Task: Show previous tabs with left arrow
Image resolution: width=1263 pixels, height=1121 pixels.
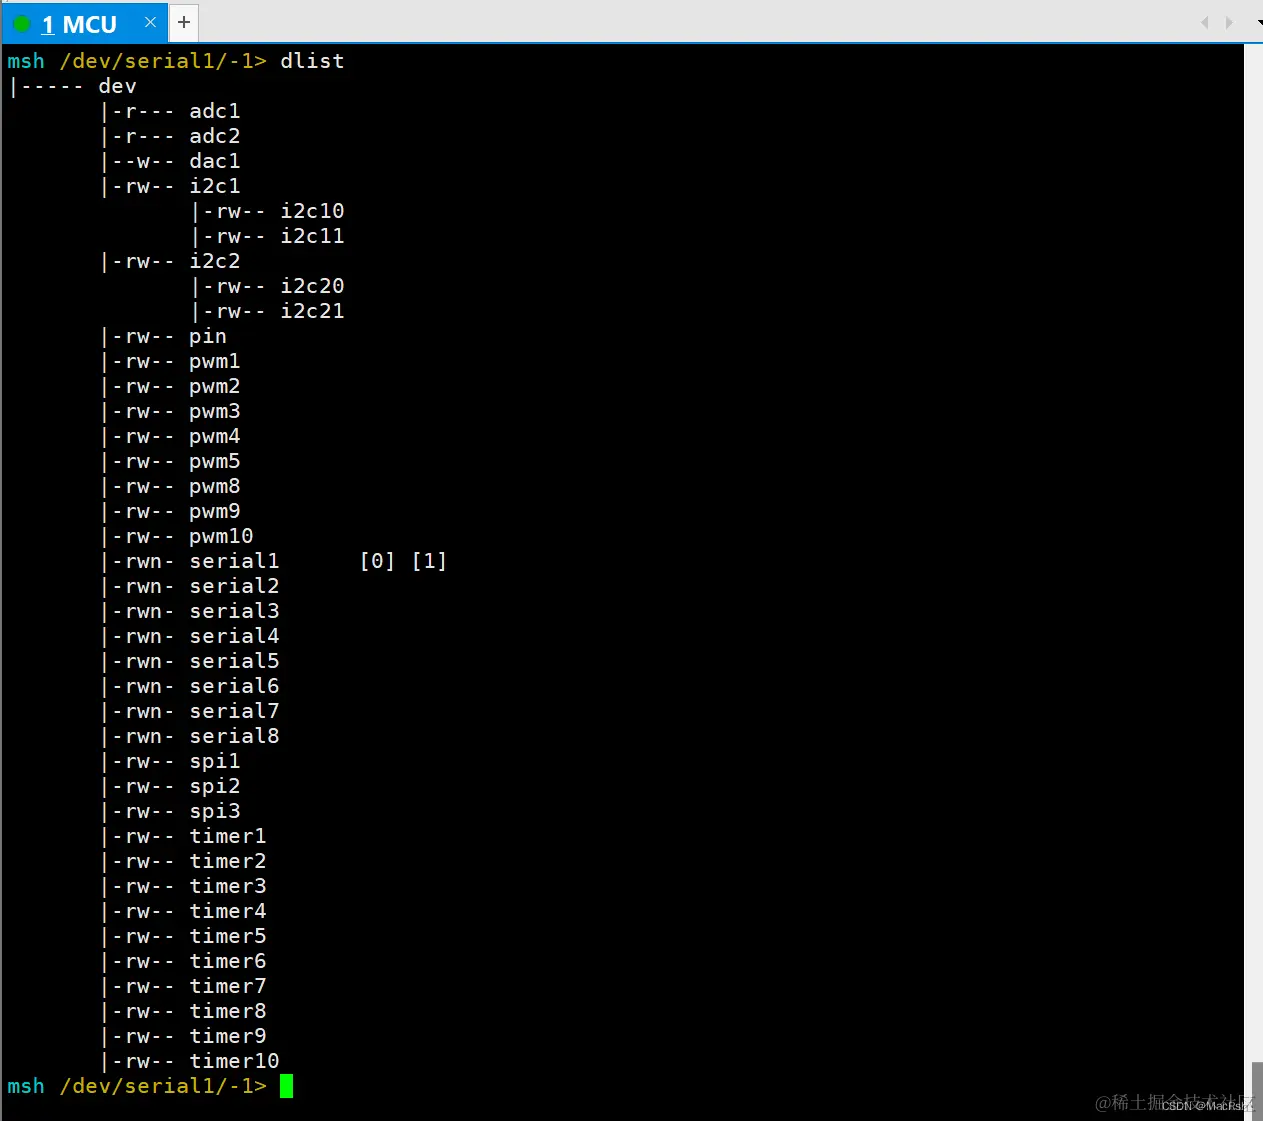Action: [x=1204, y=22]
